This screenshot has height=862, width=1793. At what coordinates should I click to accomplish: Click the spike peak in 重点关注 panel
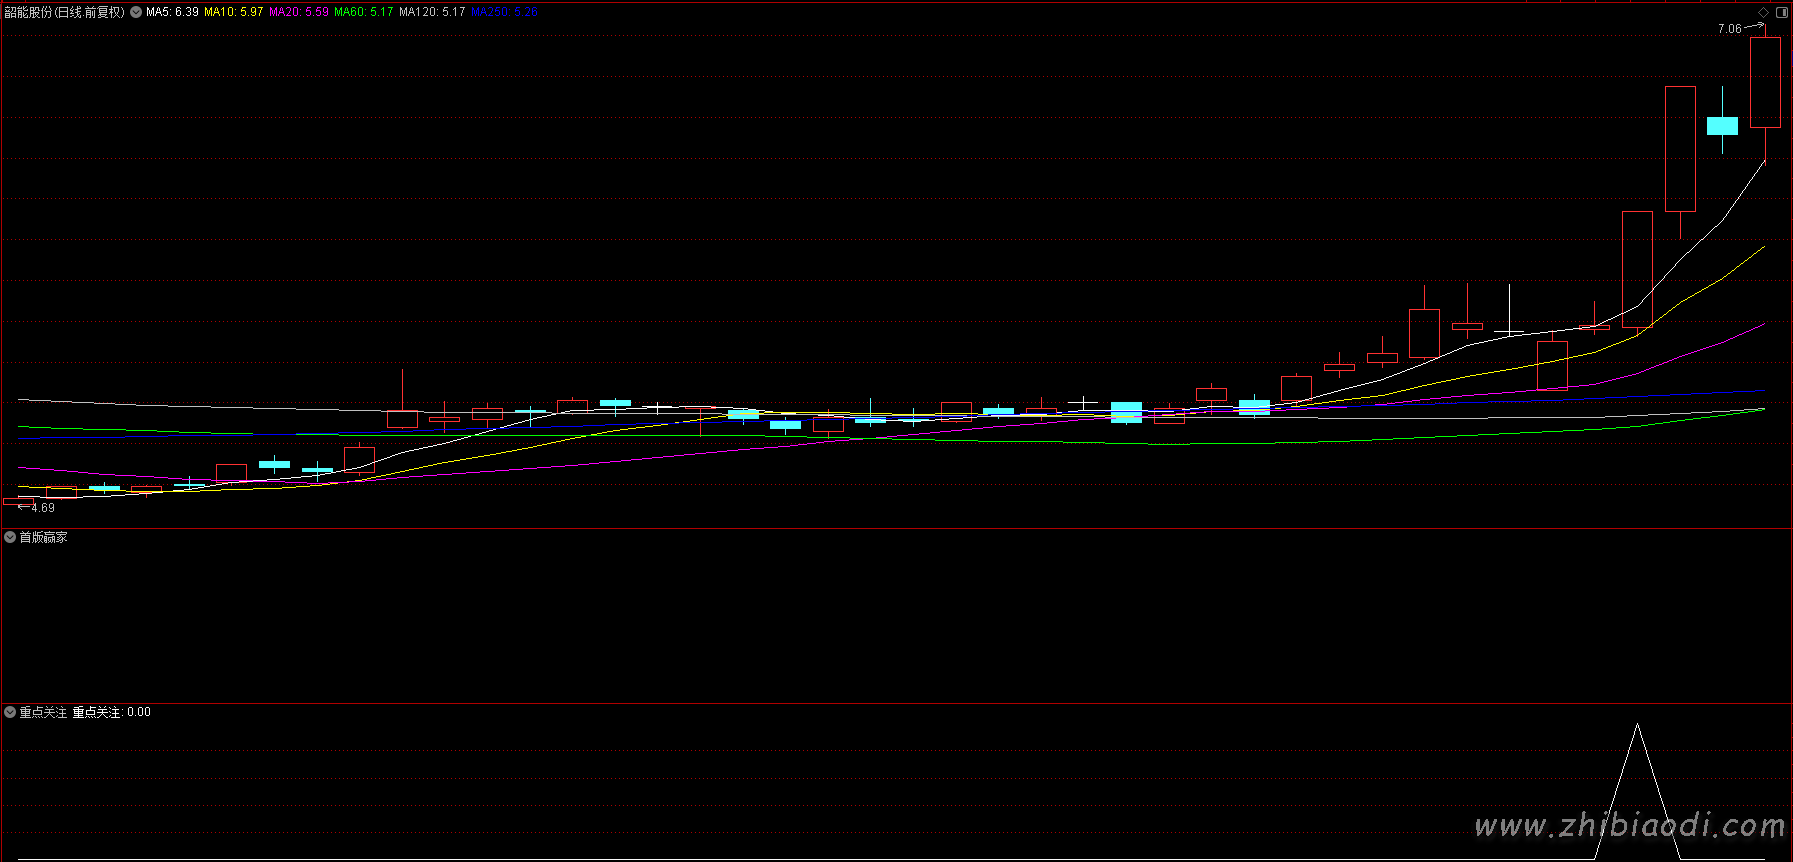(x=1637, y=727)
